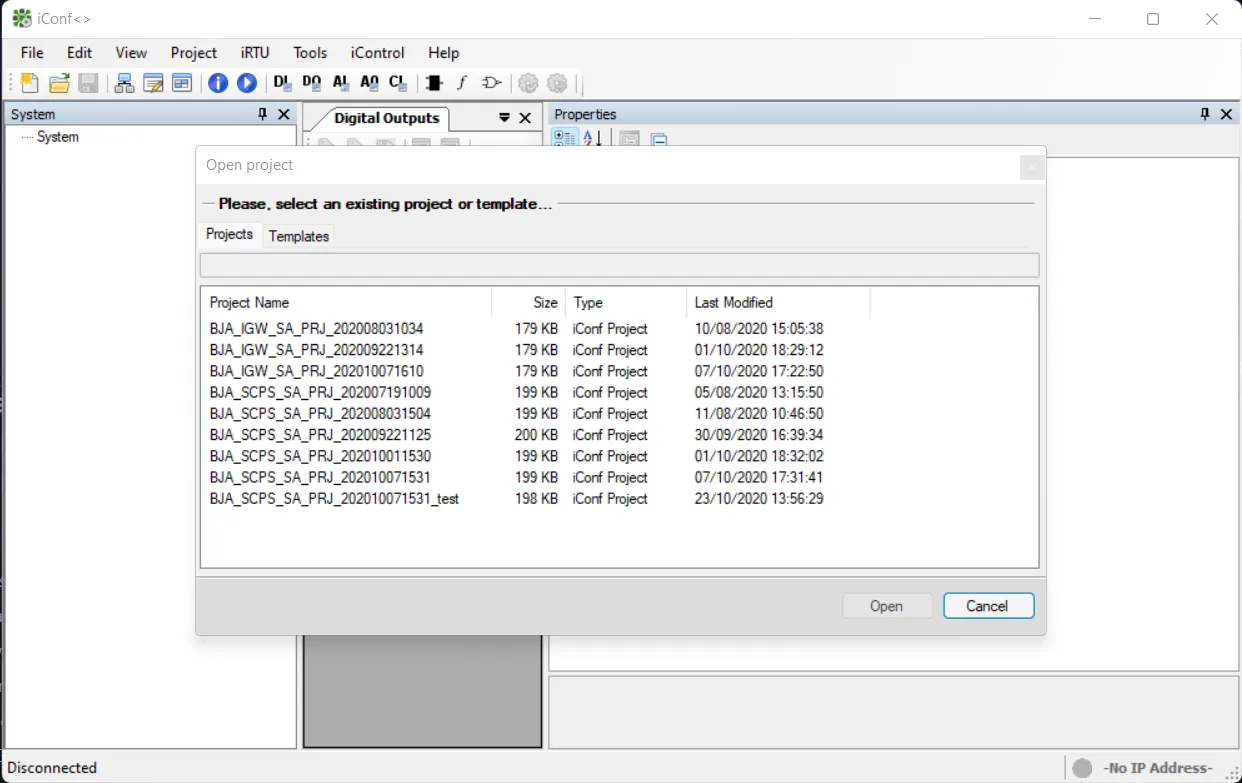Pin the System panel
Viewport: 1242px width, 783px height.
coord(263,114)
